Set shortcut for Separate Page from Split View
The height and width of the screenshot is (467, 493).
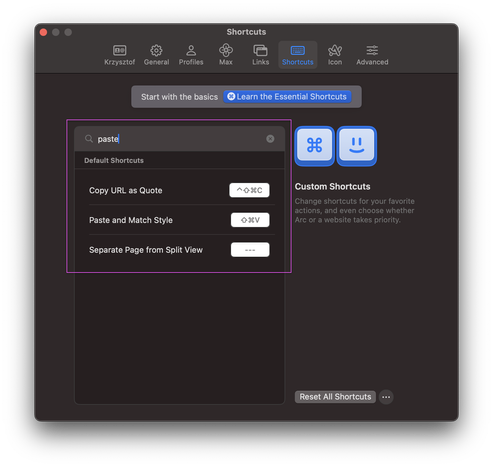pyautogui.click(x=250, y=250)
